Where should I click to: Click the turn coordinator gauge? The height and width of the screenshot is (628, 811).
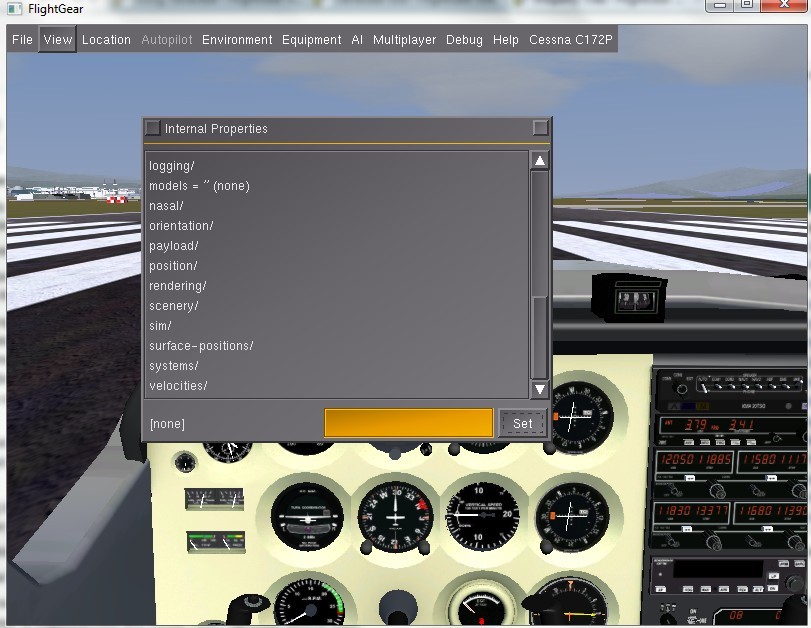coord(307,516)
